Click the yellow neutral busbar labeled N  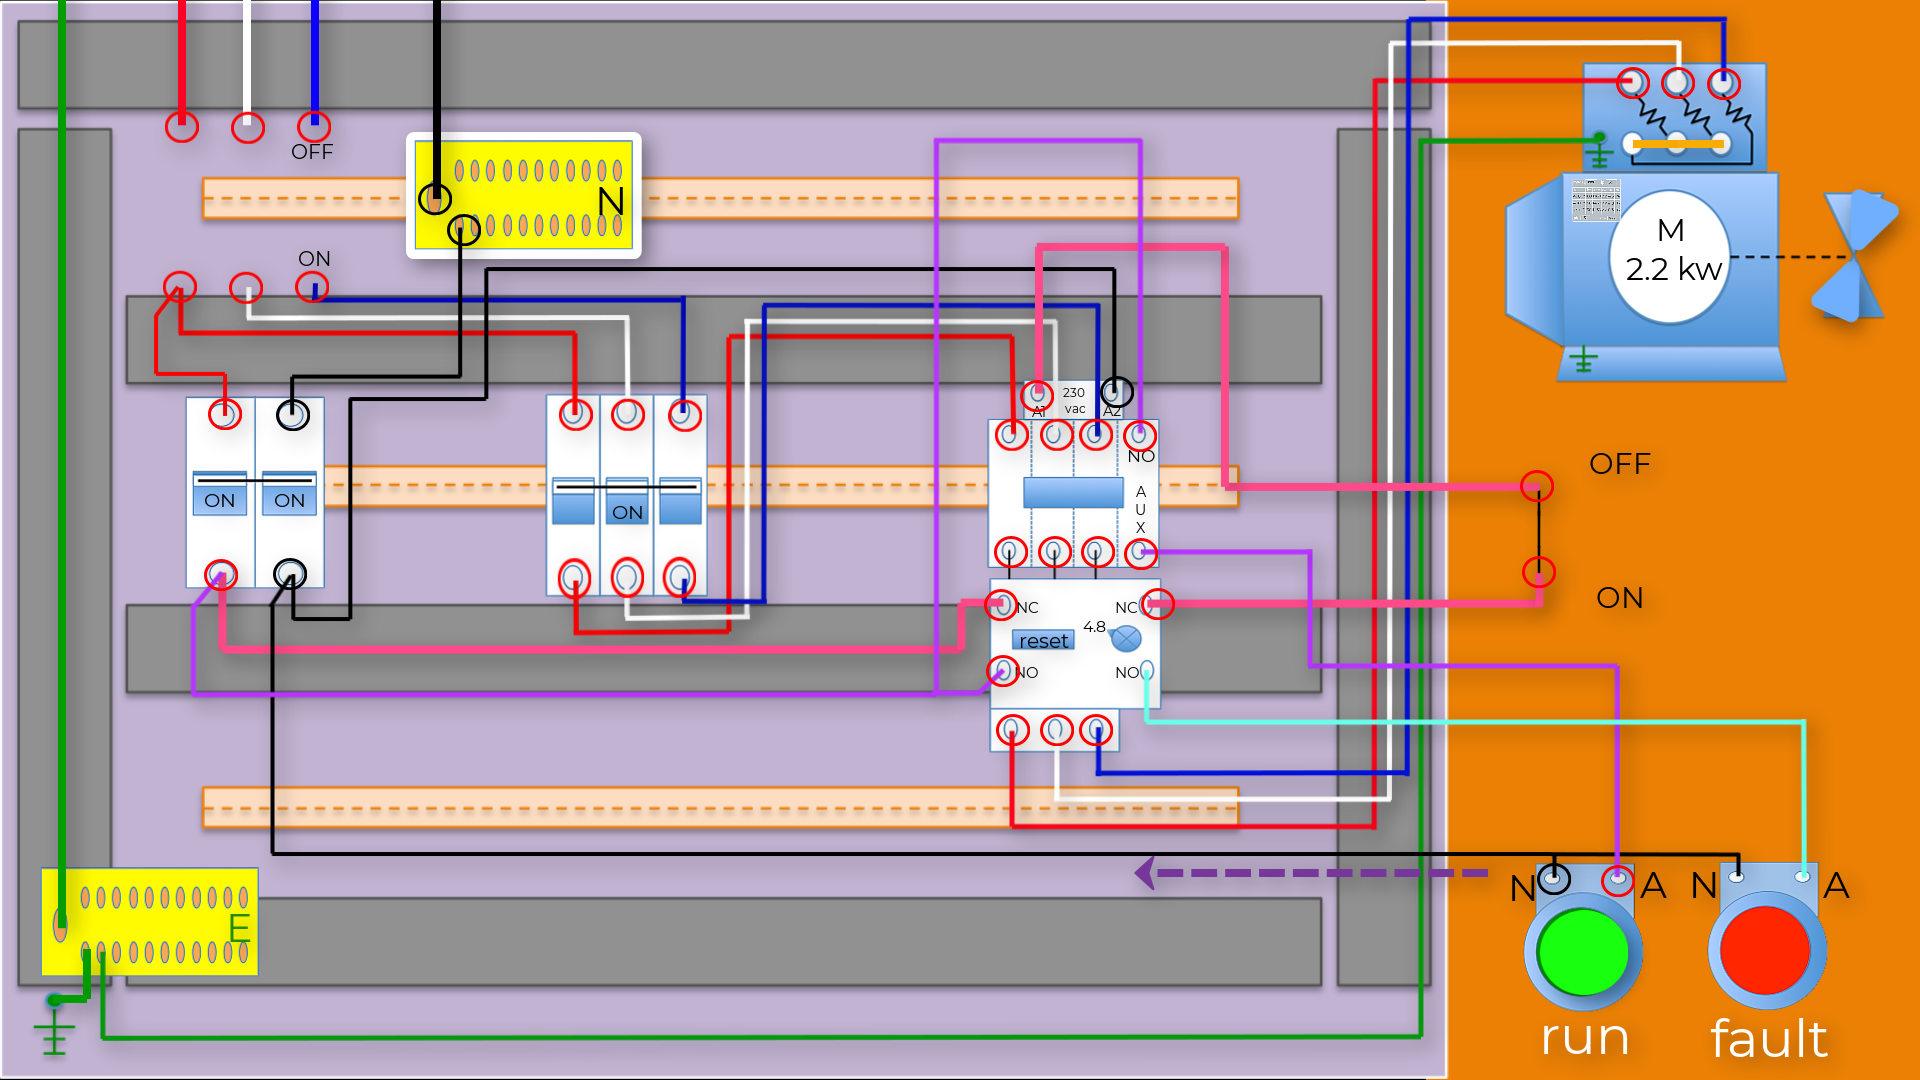tap(524, 196)
